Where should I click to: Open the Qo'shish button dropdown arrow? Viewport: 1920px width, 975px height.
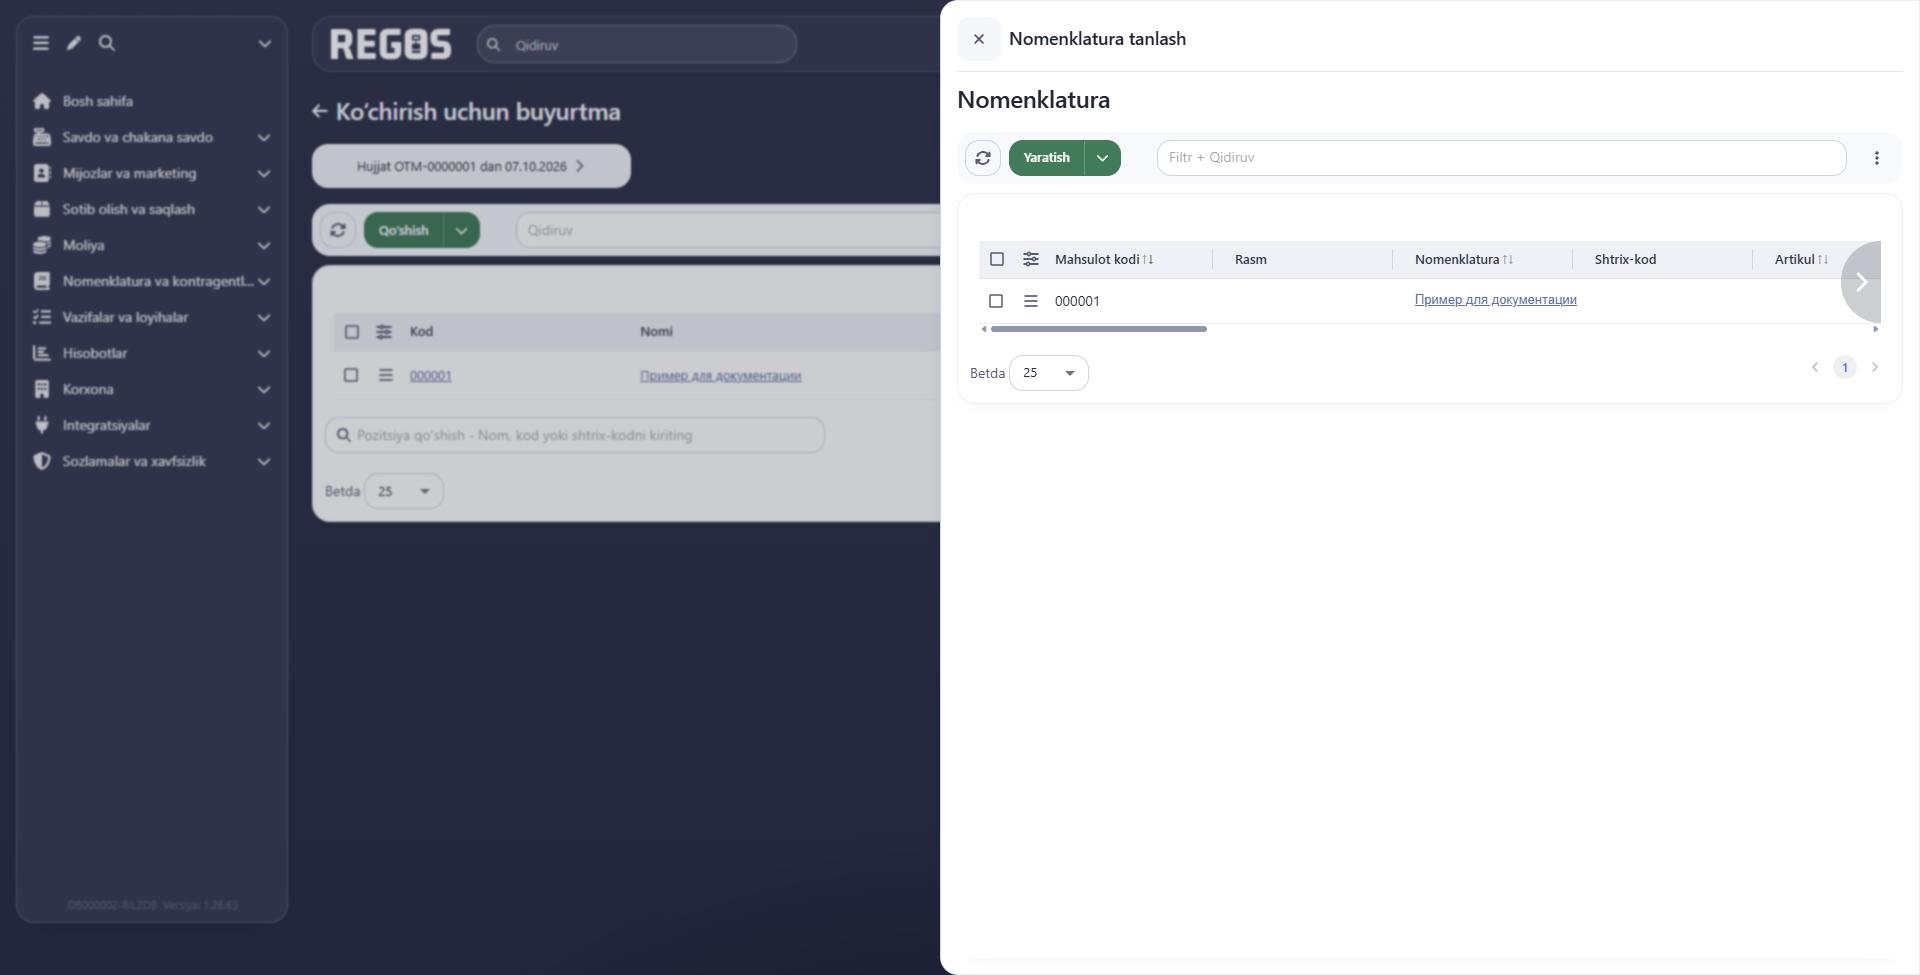pyautogui.click(x=461, y=230)
